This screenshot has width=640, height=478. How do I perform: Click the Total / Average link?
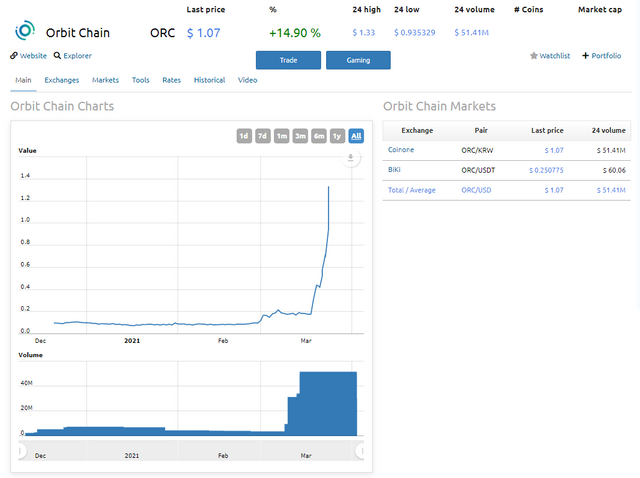[411, 190]
